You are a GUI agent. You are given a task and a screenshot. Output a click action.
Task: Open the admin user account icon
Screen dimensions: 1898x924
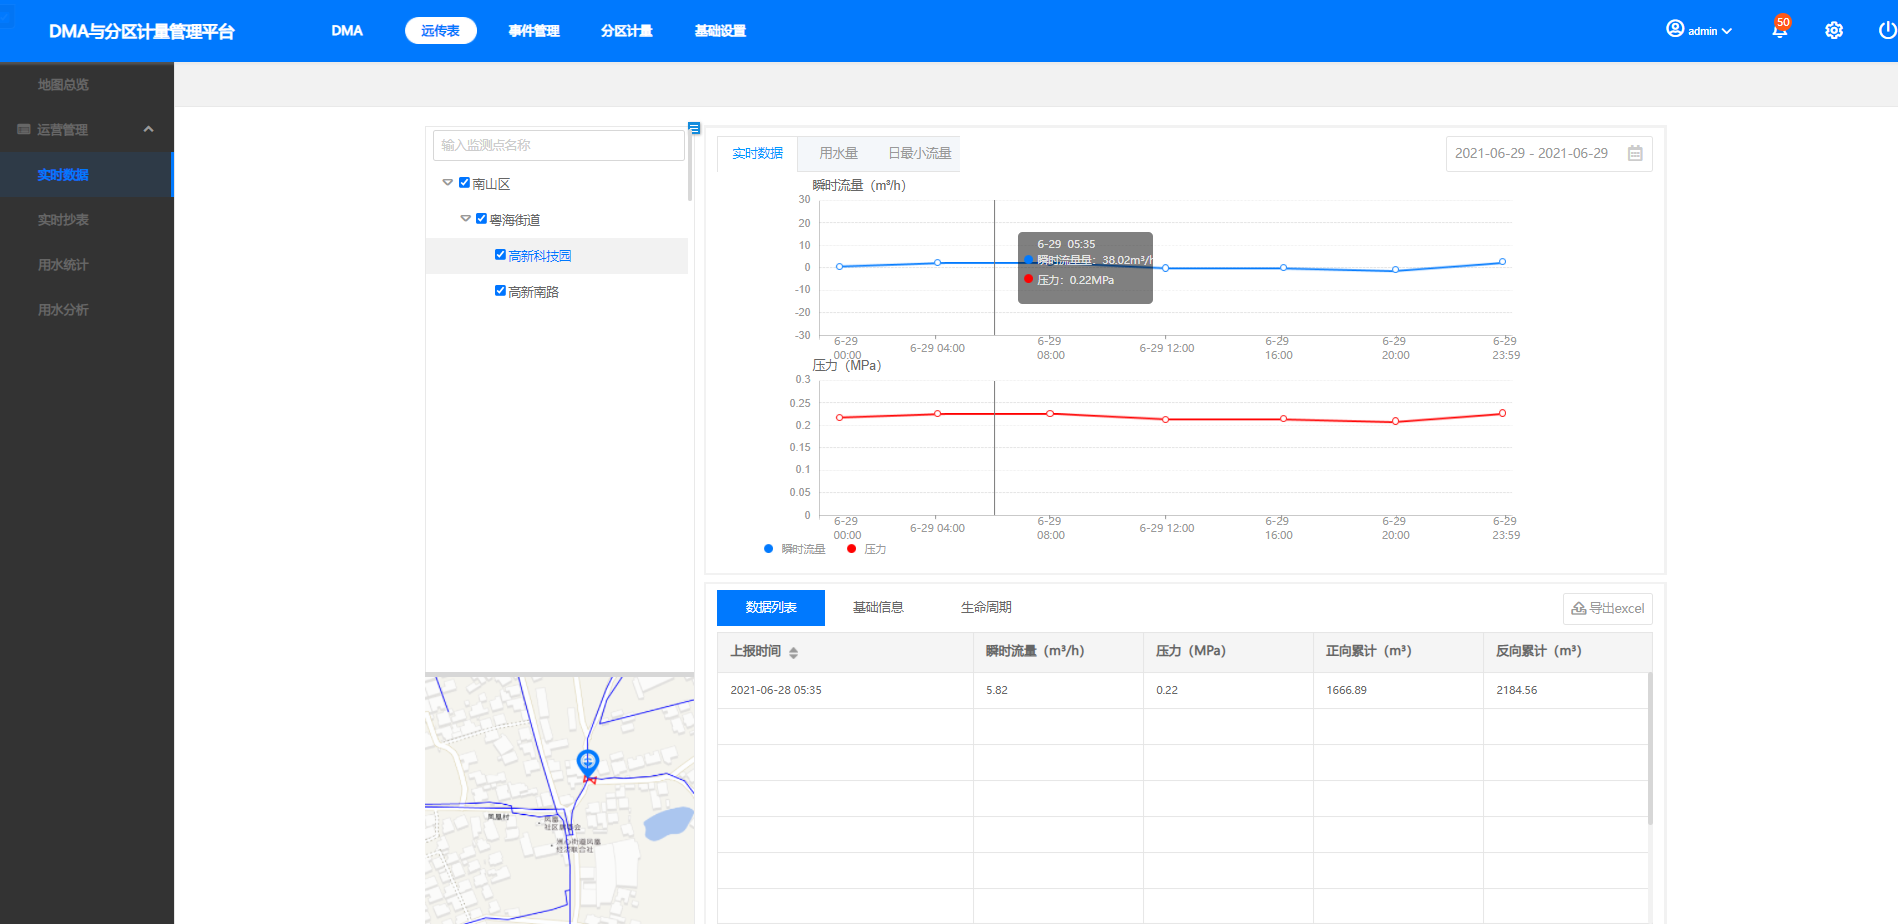pyautogui.click(x=1675, y=29)
